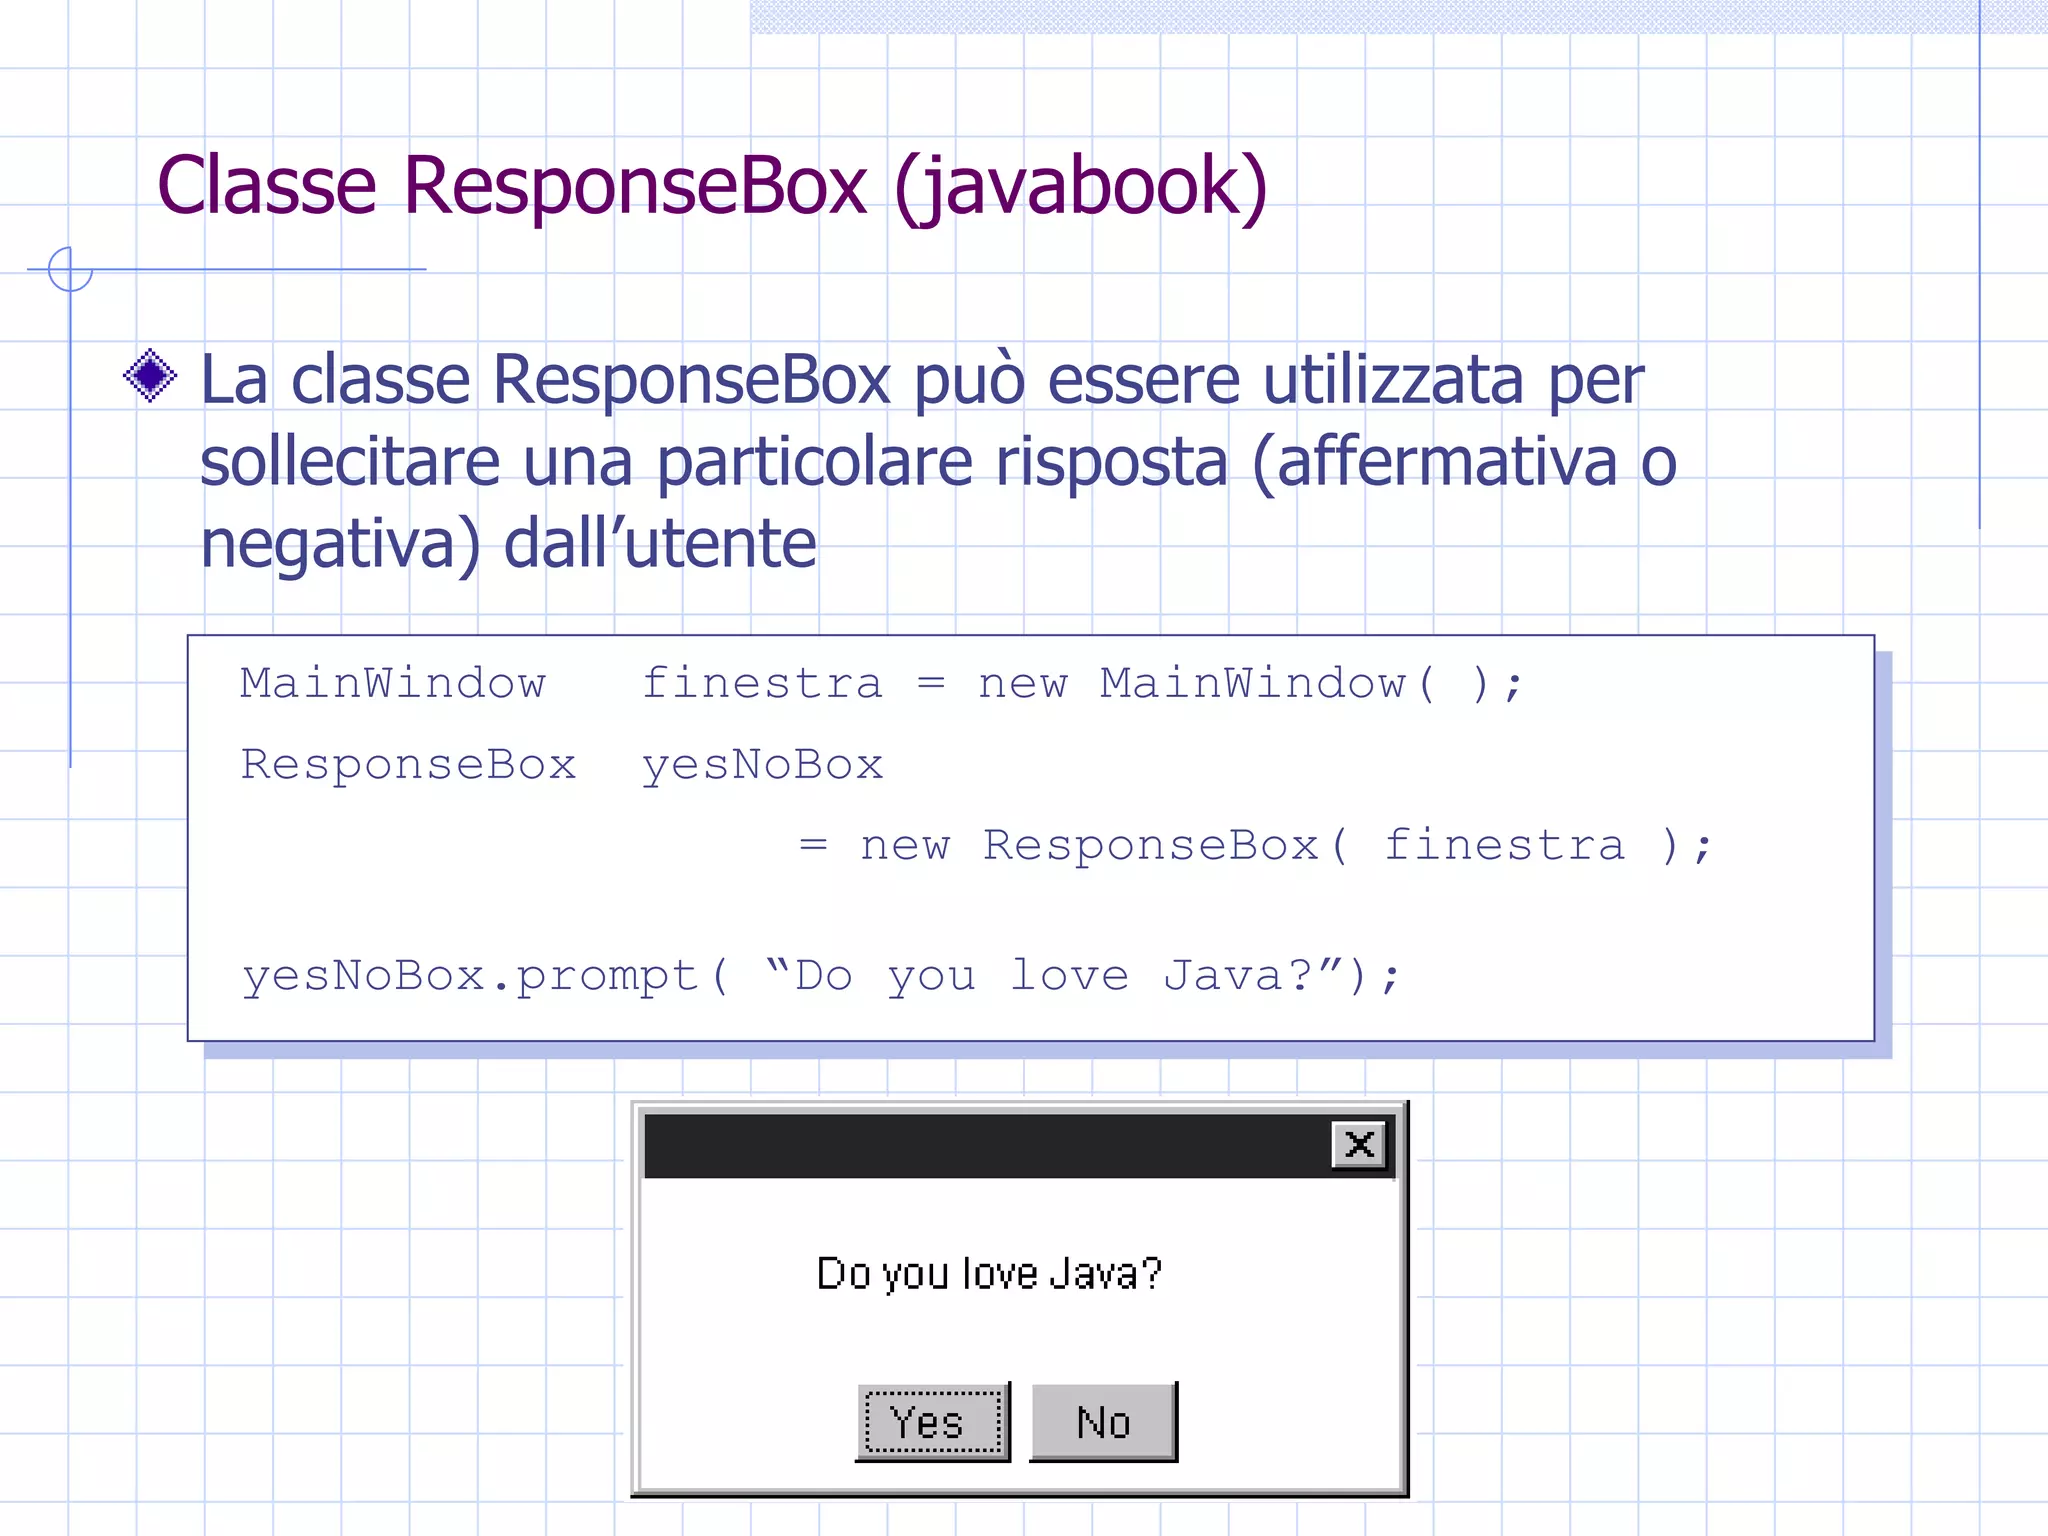
Task: Click the code line '= new ResponseBox( finestra );'
Action: click(1256, 846)
